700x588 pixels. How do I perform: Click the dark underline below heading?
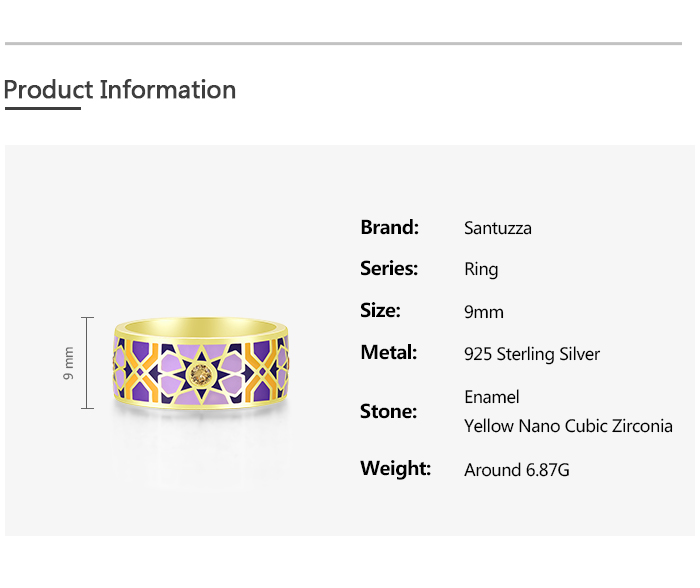(x=42, y=108)
